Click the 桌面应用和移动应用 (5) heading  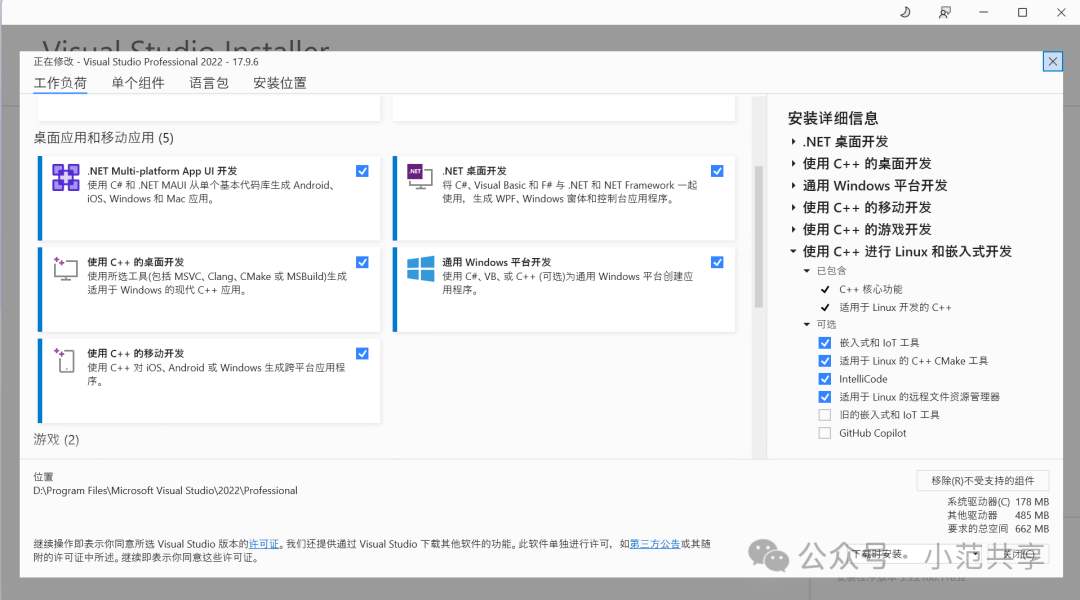(103, 138)
